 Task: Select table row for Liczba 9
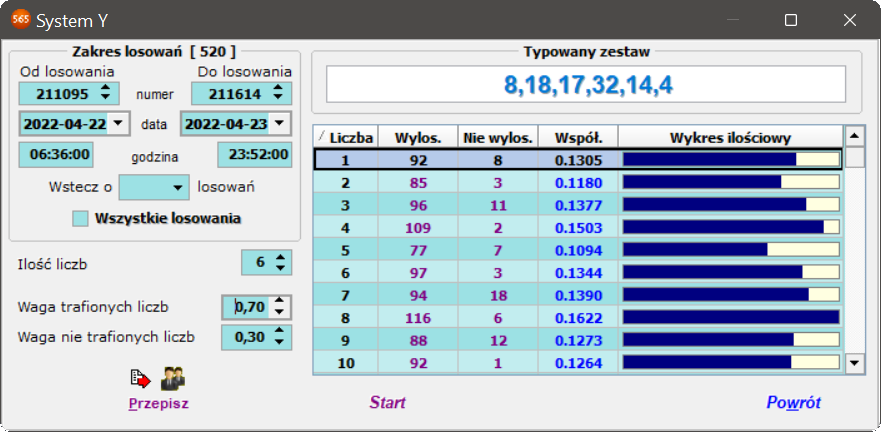click(x=578, y=340)
